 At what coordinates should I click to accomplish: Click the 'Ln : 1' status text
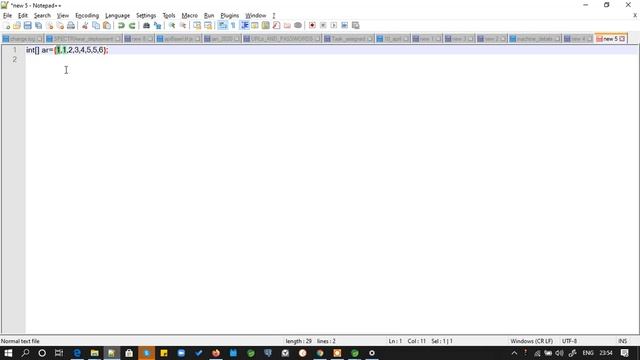click(395, 341)
